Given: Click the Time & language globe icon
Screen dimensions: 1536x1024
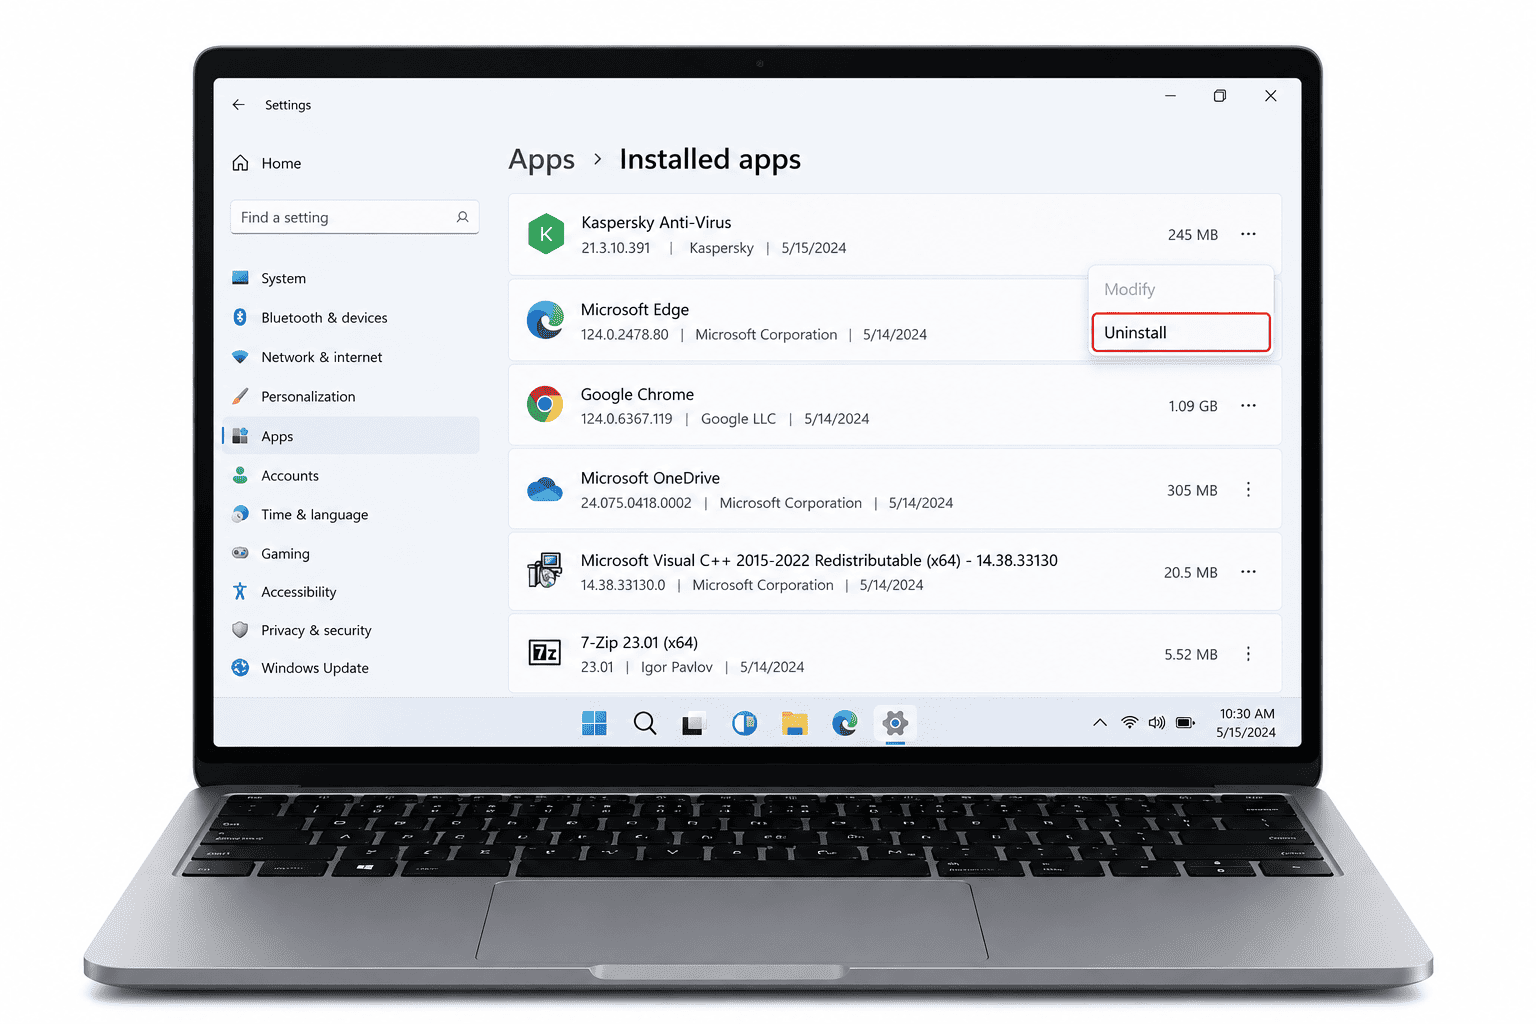Looking at the screenshot, I should pos(240,514).
